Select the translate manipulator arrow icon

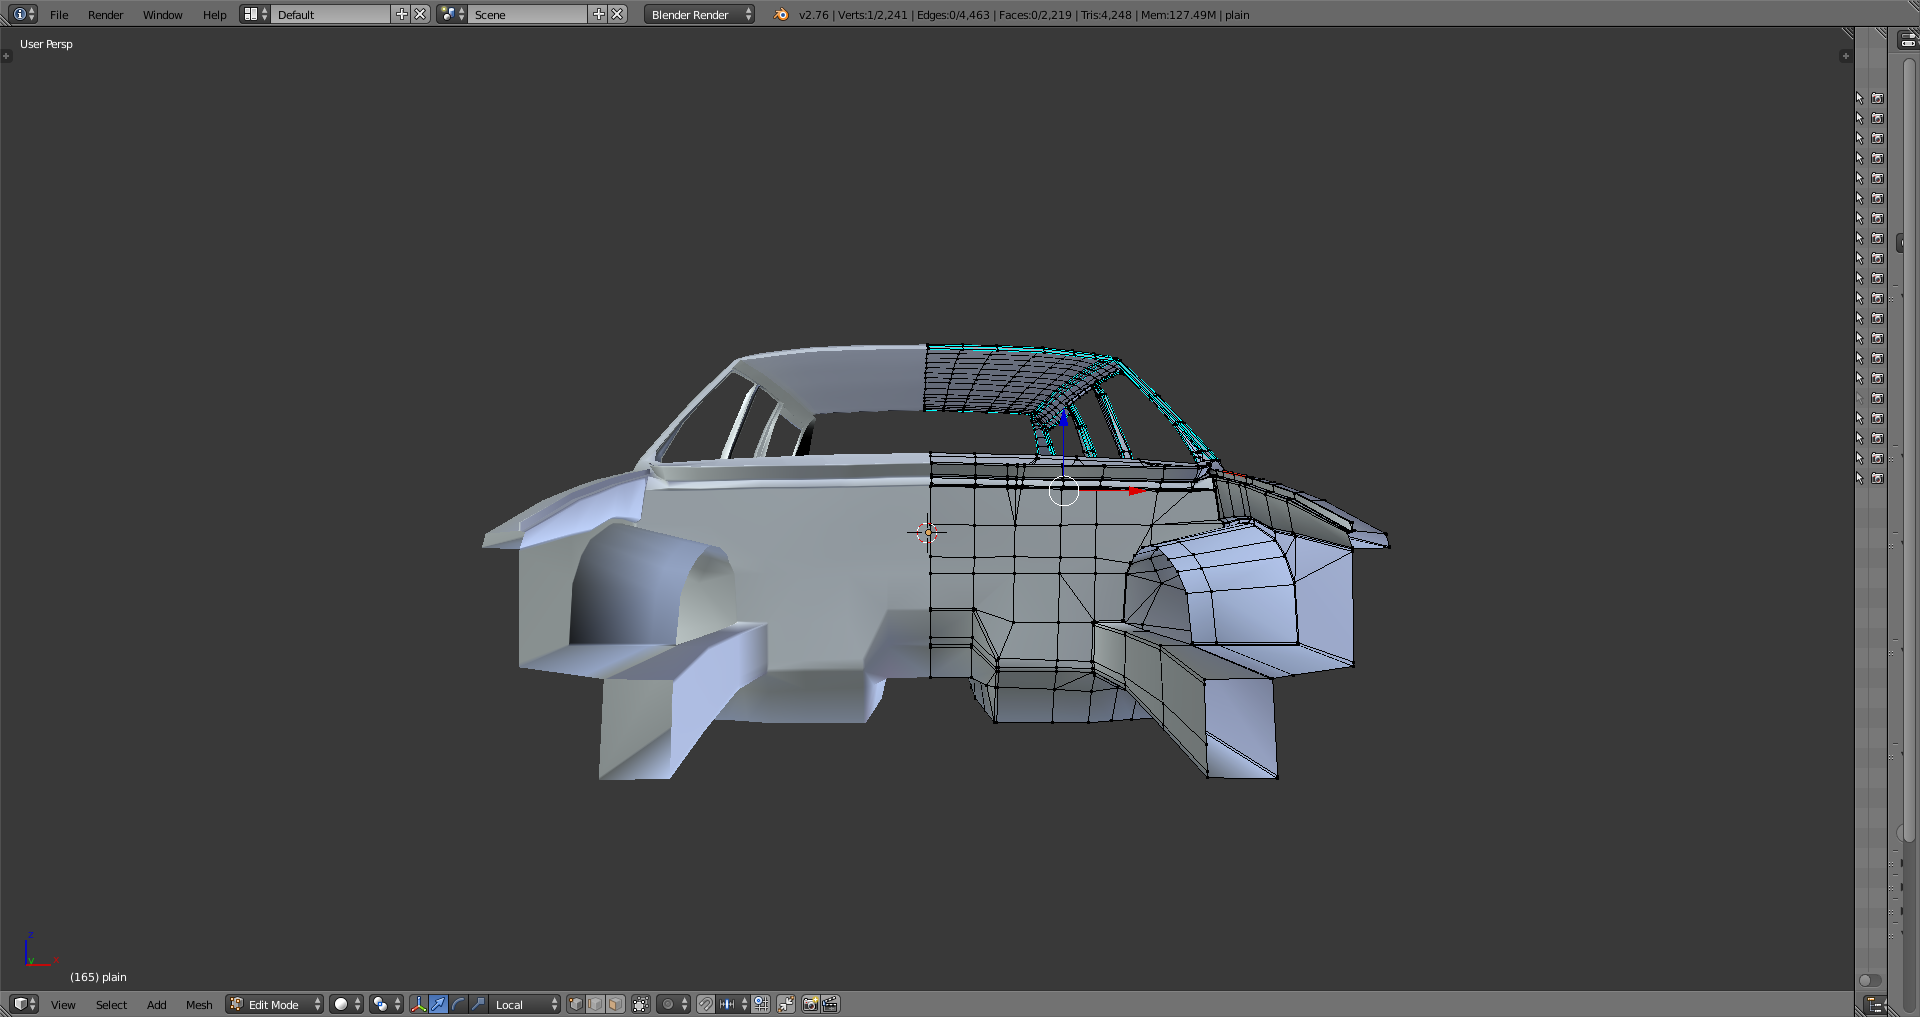438,1004
